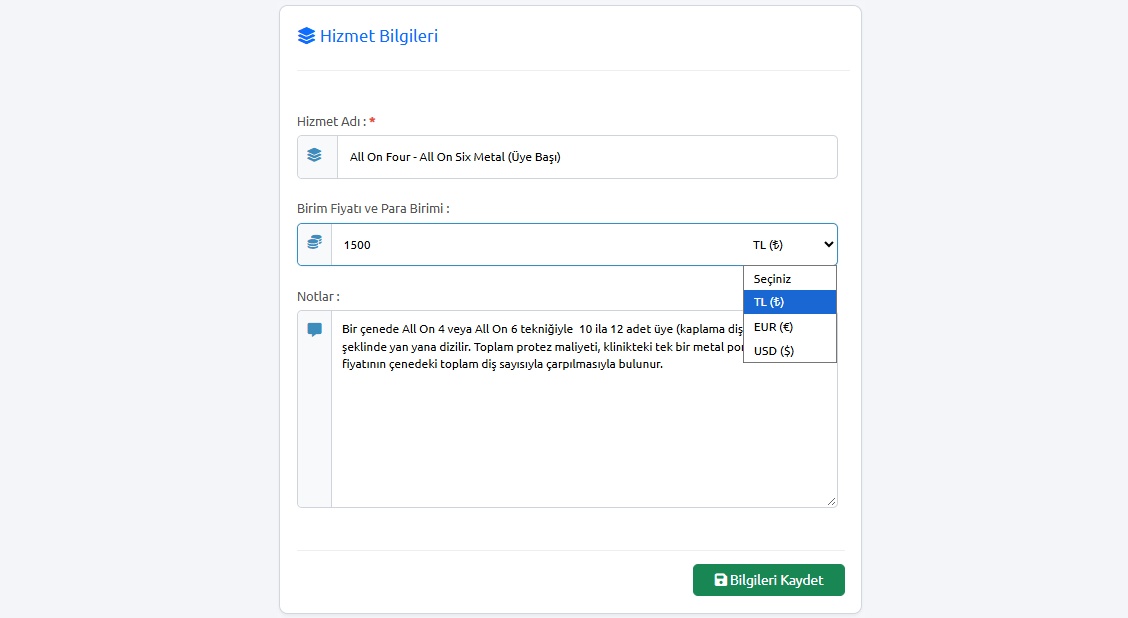Click the Notlar label
1128x618 pixels.
pyautogui.click(x=319, y=296)
